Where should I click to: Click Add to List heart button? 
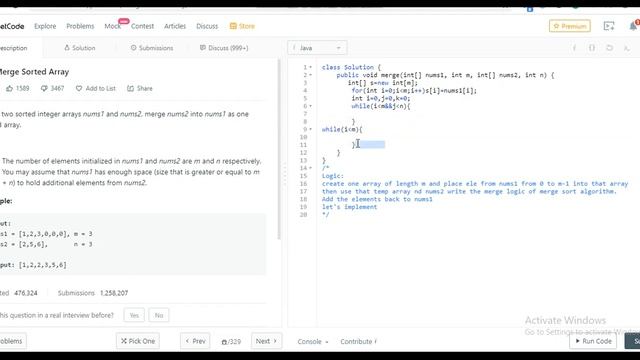tap(96, 88)
